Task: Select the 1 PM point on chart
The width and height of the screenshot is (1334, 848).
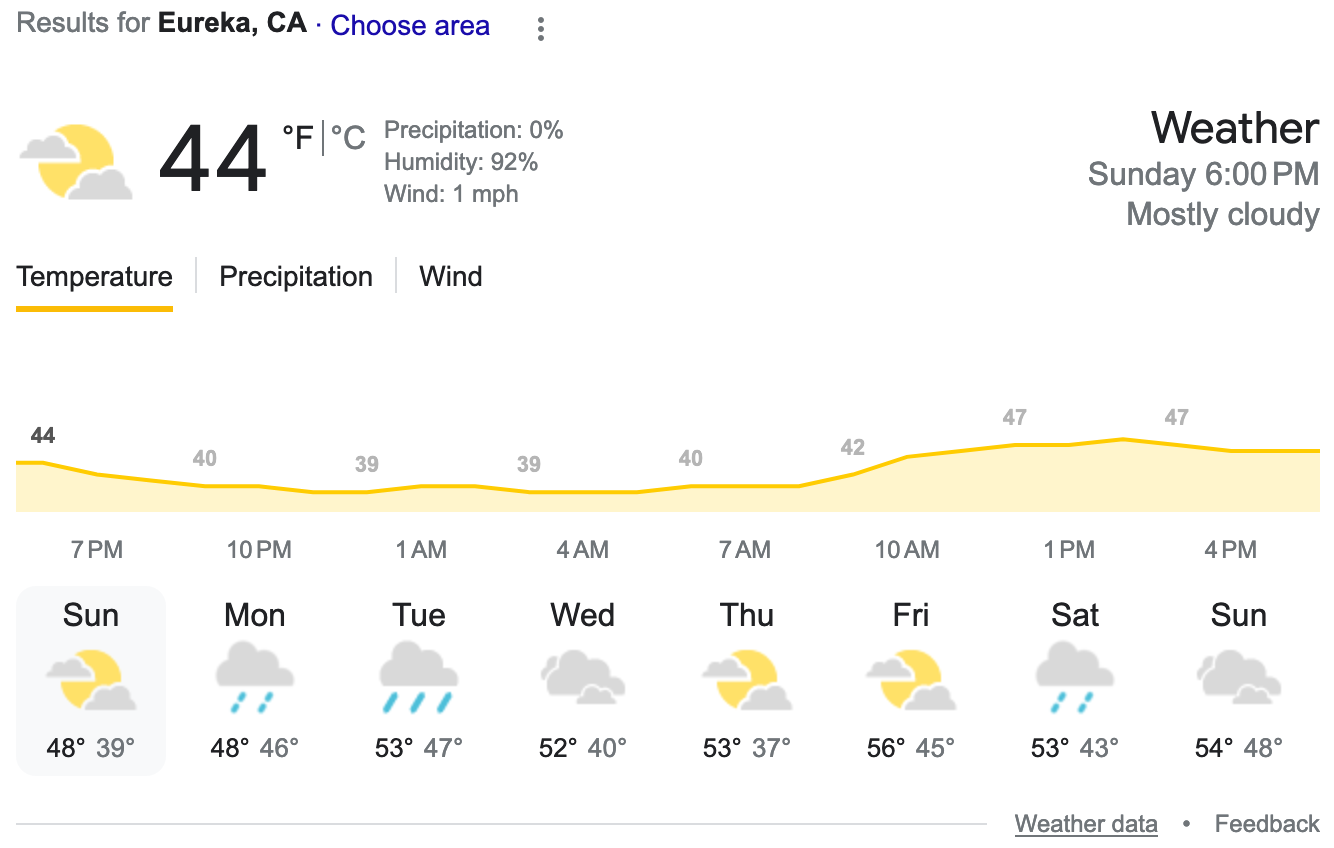Action: 1069,549
